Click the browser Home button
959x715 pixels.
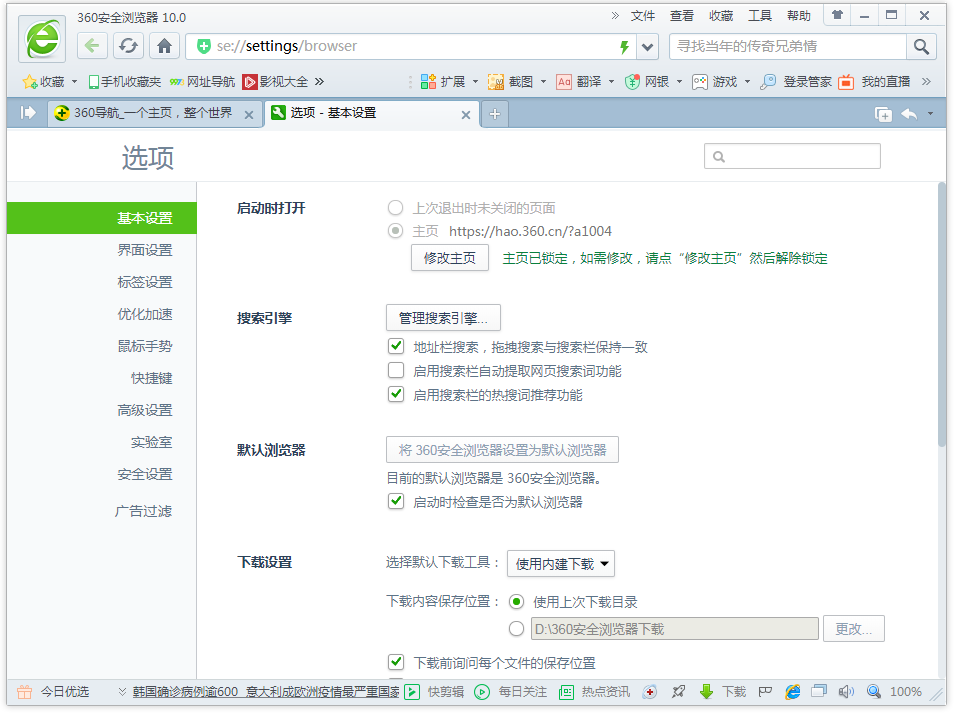coord(164,46)
